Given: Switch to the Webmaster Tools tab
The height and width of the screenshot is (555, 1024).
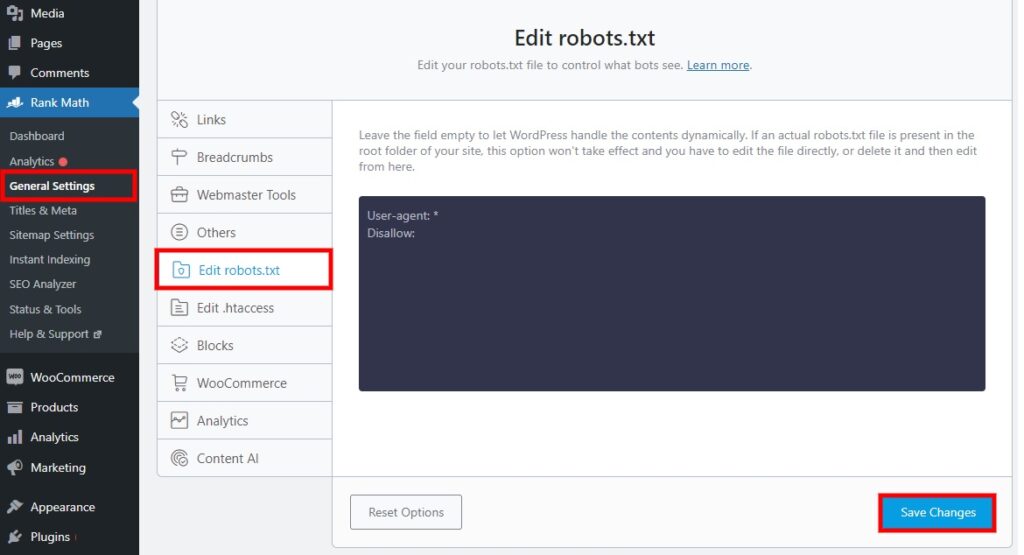Looking at the screenshot, I should [x=244, y=195].
